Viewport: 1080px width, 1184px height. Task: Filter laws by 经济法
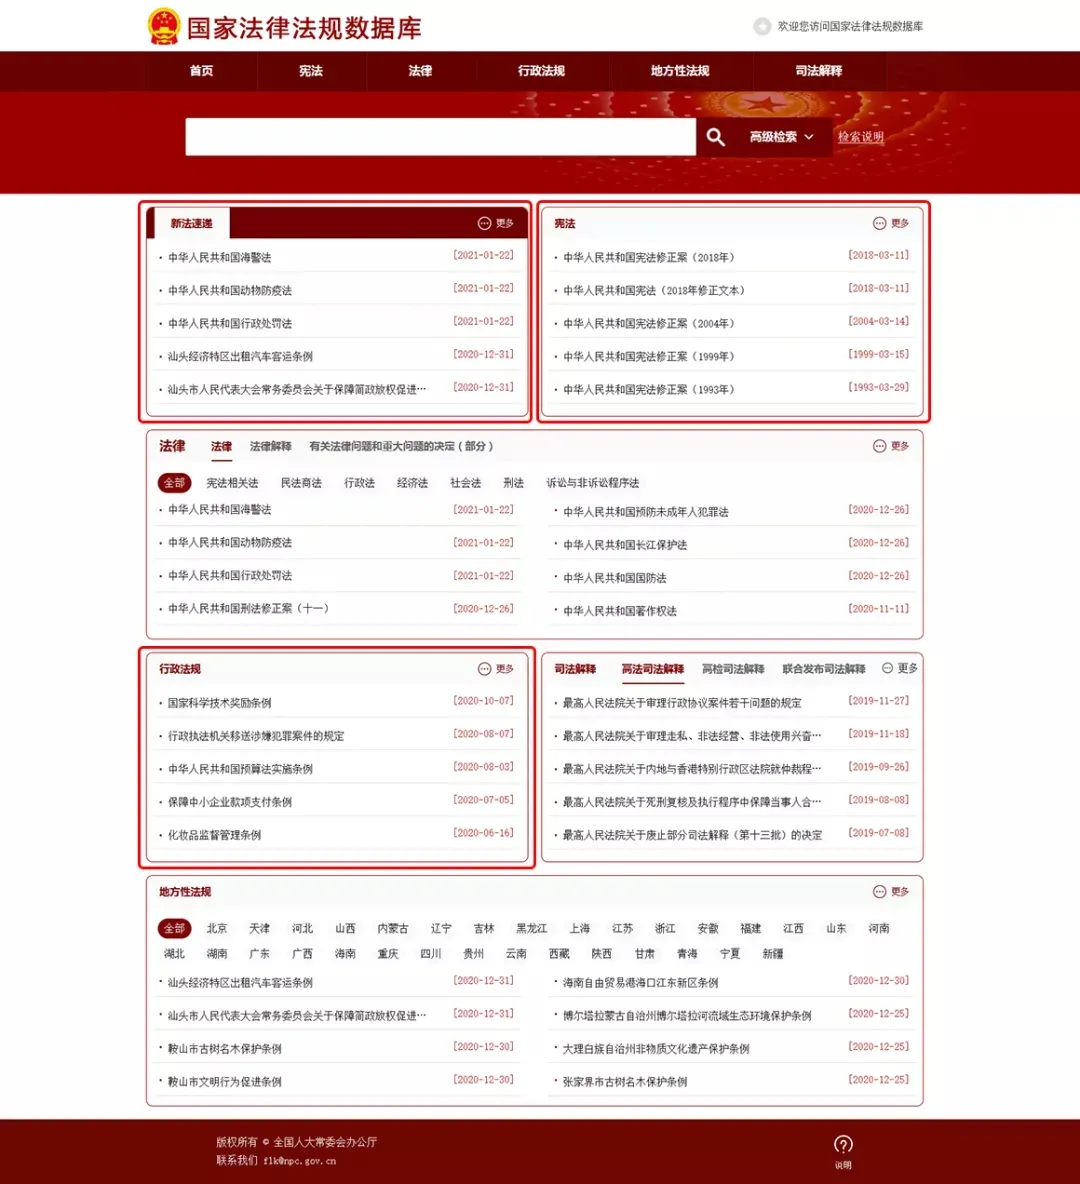click(x=412, y=483)
